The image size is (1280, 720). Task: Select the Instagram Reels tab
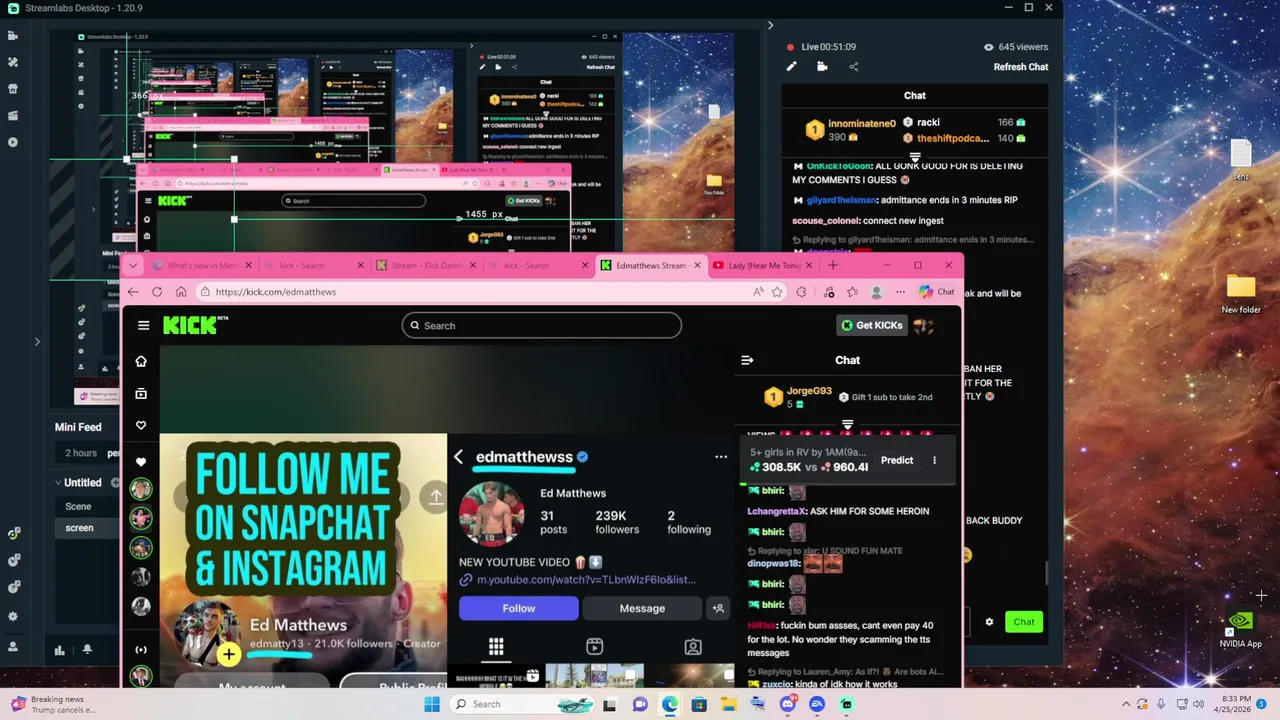[594, 647]
